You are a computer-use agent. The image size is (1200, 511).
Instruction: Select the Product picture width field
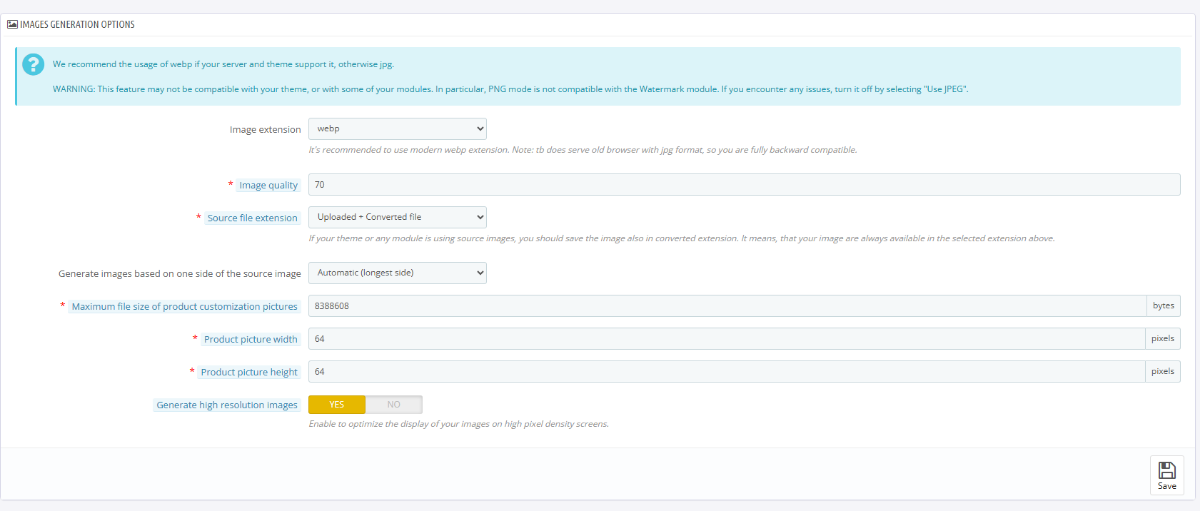(x=726, y=339)
